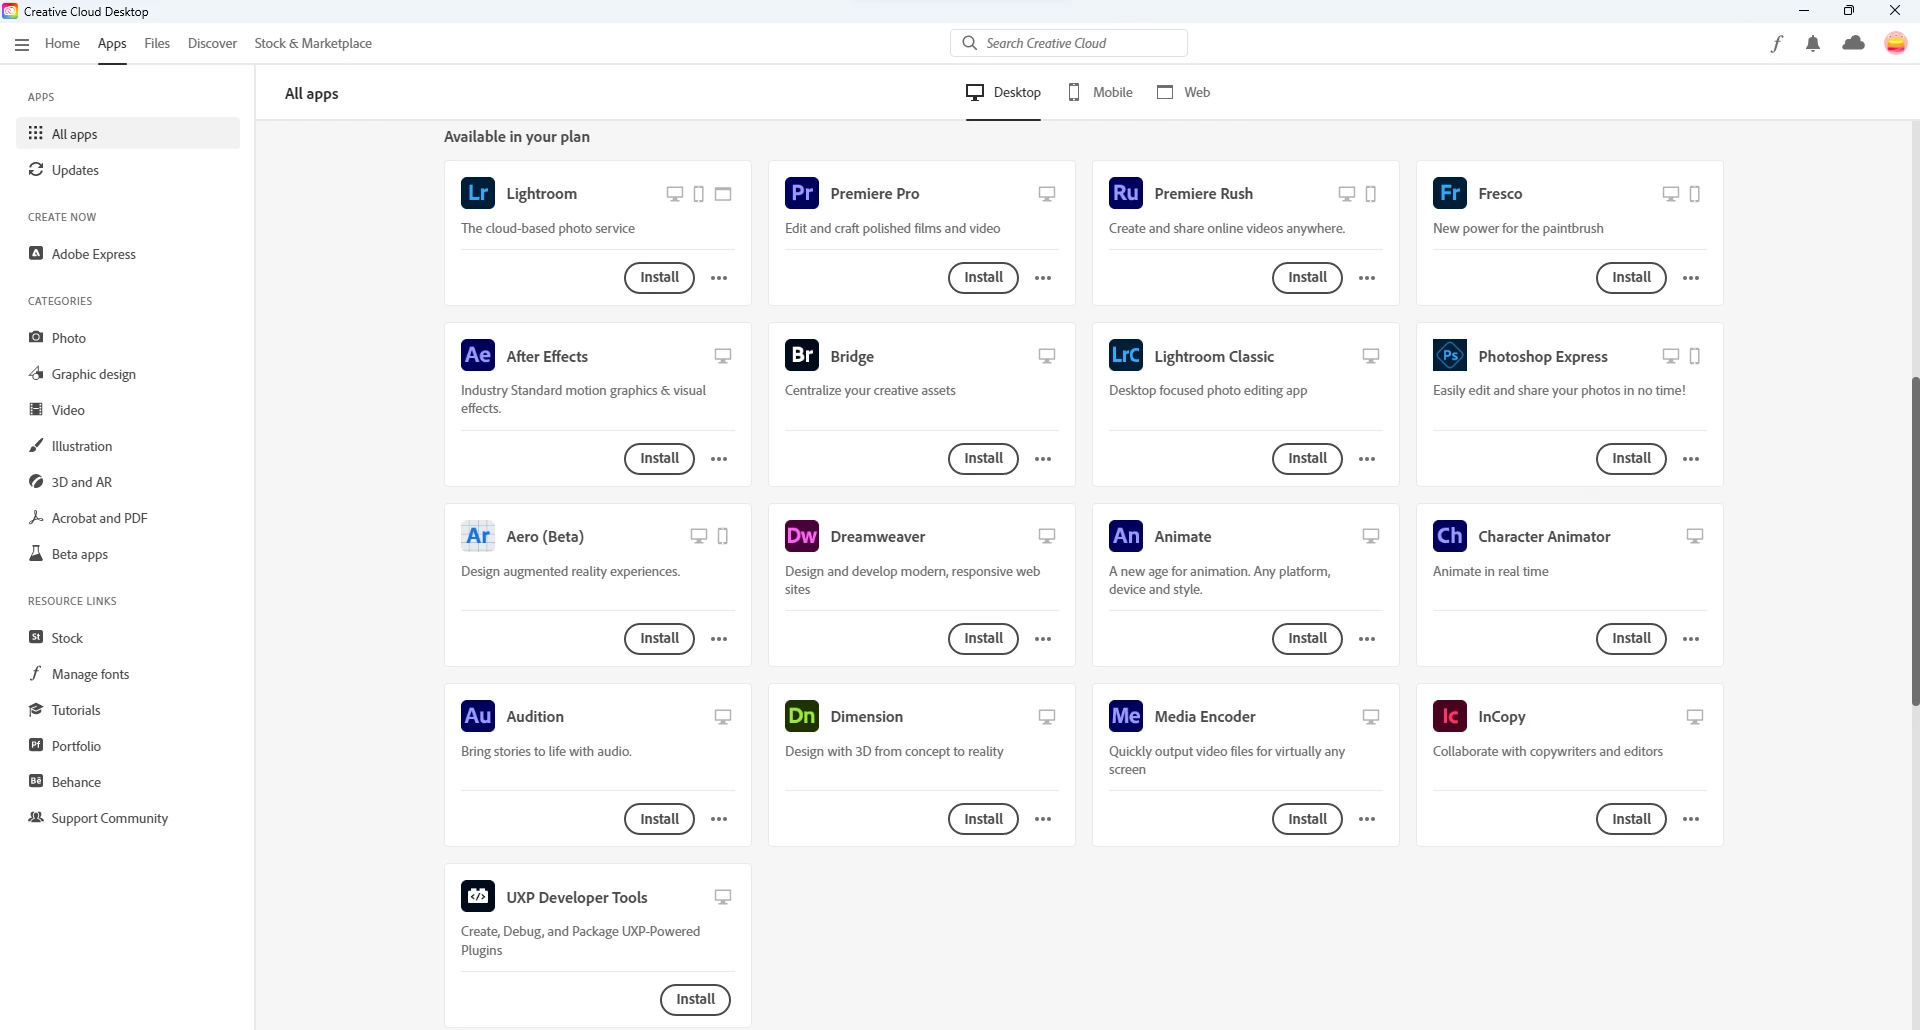Filter by Video category
Screen dimensions: 1920x1030
point(128,410)
